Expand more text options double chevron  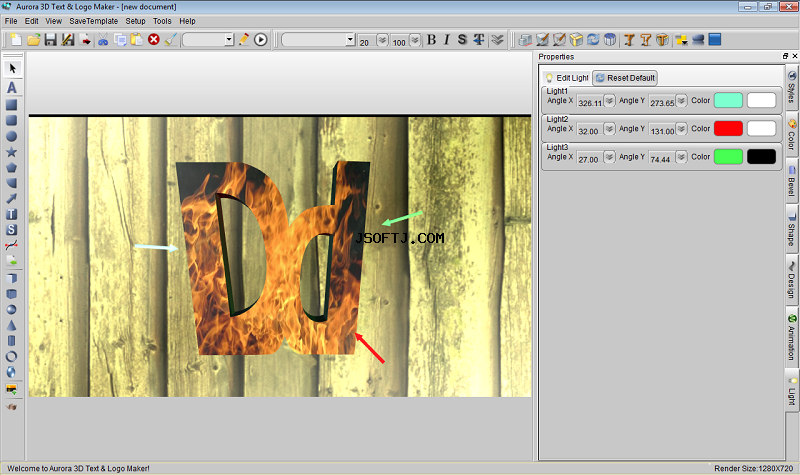[x=497, y=39]
